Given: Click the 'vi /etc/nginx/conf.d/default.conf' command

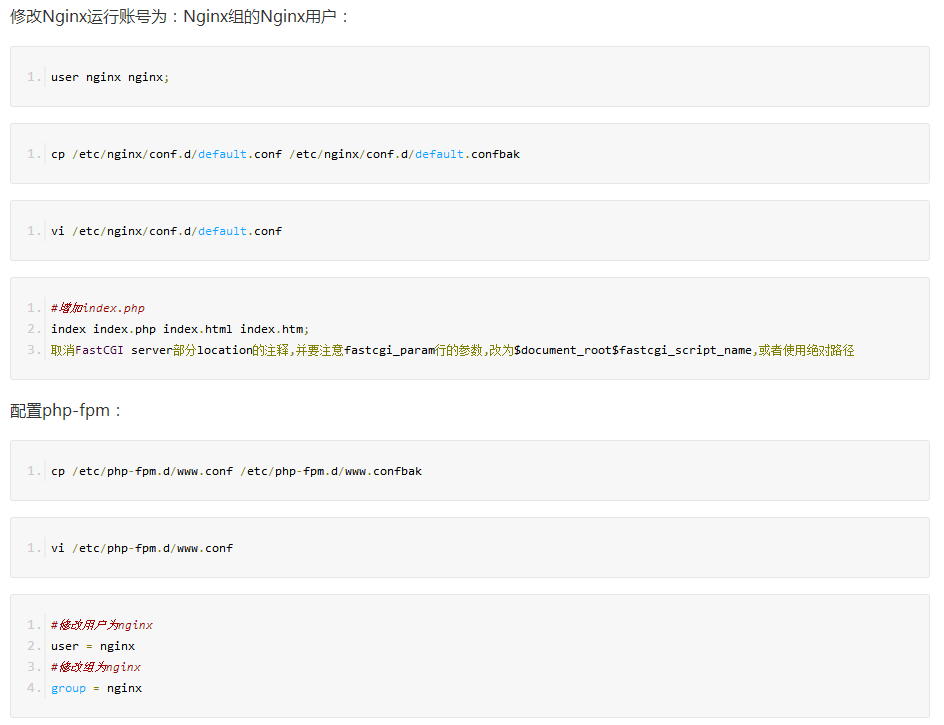Looking at the screenshot, I should (166, 231).
